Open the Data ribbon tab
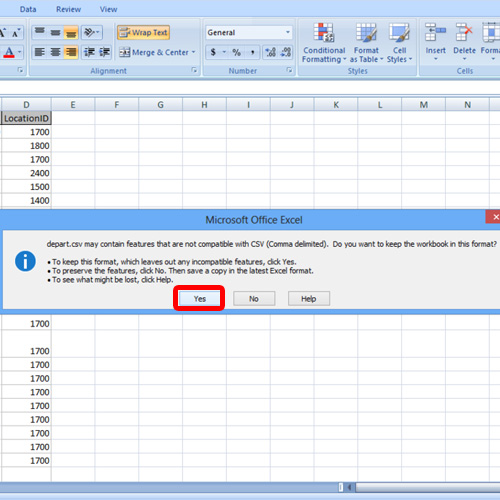 click(x=28, y=9)
